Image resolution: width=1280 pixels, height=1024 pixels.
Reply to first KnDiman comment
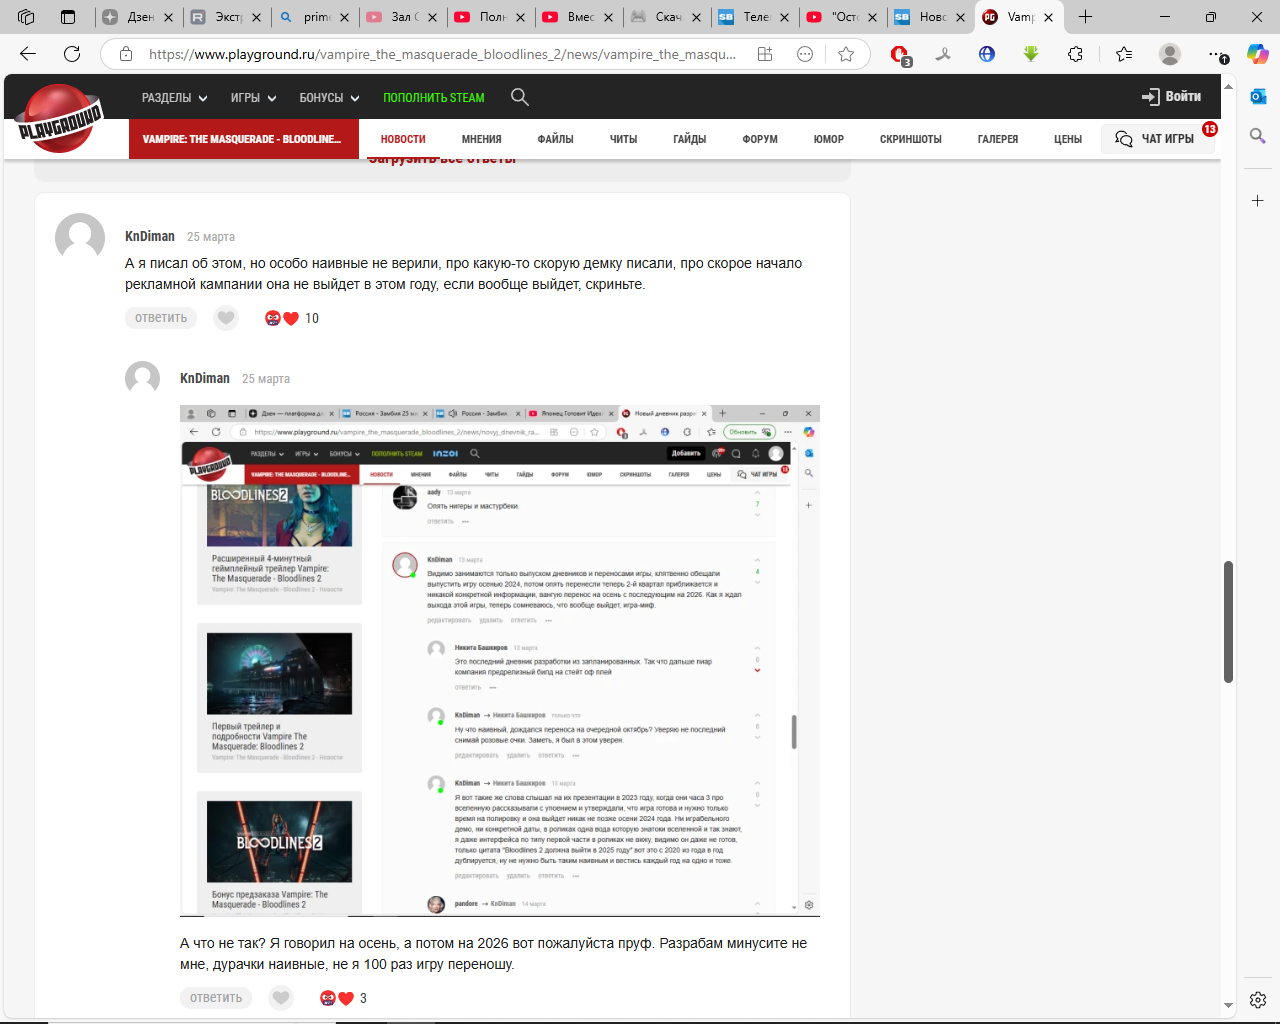(x=161, y=318)
